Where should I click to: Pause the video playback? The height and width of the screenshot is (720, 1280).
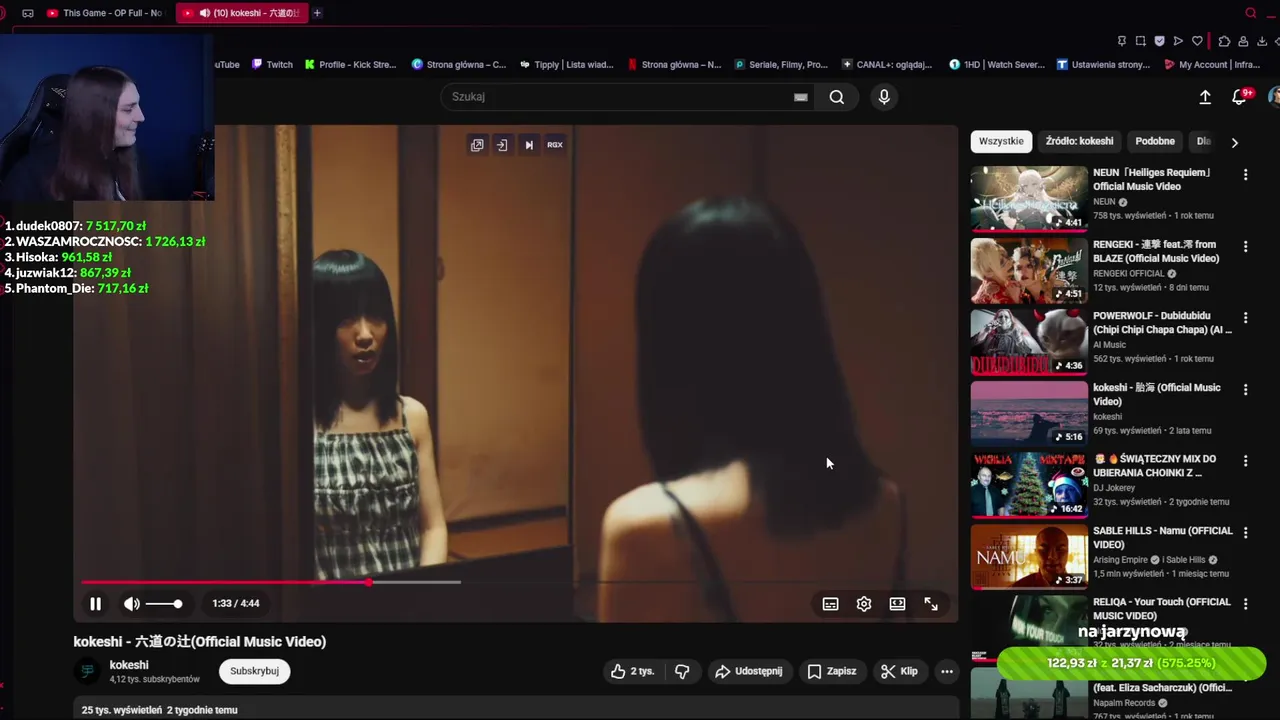pos(95,604)
